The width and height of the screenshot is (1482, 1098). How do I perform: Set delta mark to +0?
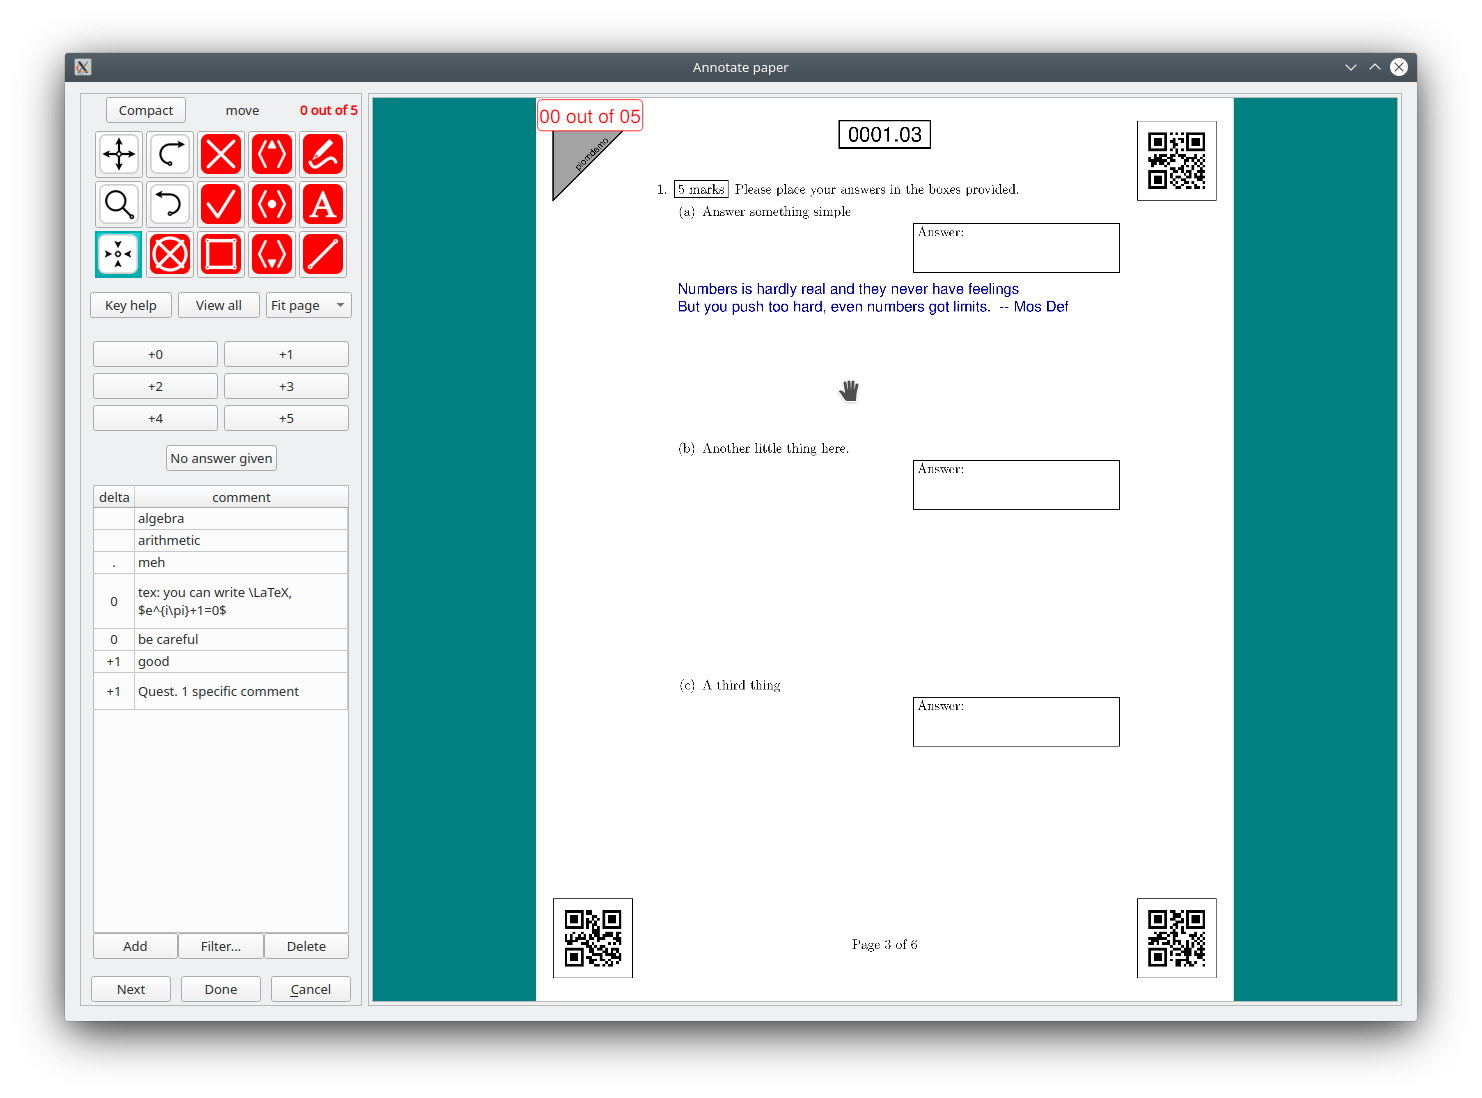155,354
